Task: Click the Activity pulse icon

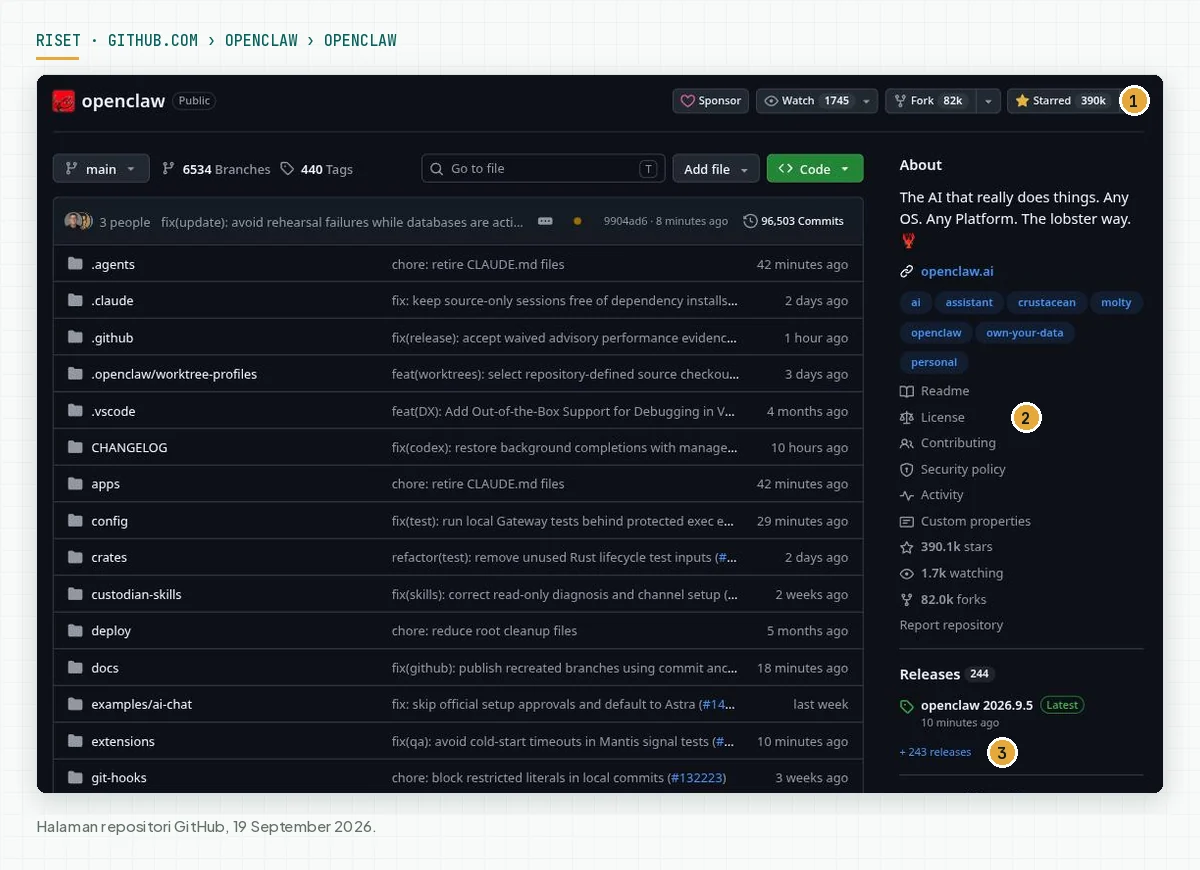Action: click(x=907, y=495)
